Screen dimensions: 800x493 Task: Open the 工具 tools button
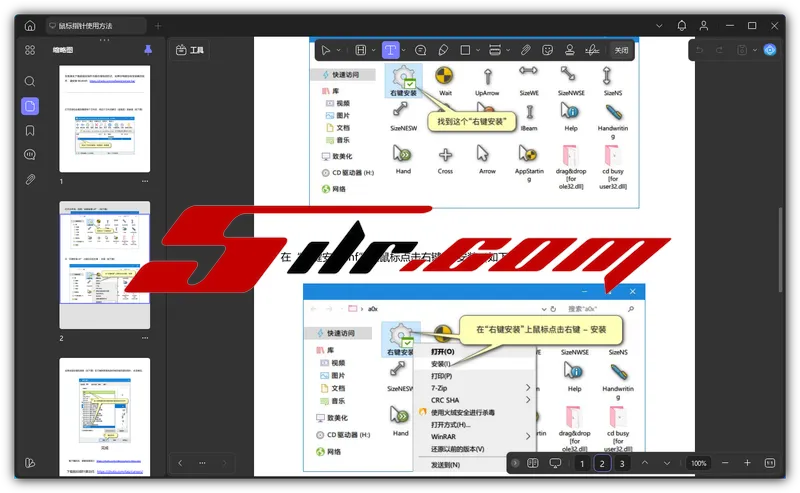[190, 50]
